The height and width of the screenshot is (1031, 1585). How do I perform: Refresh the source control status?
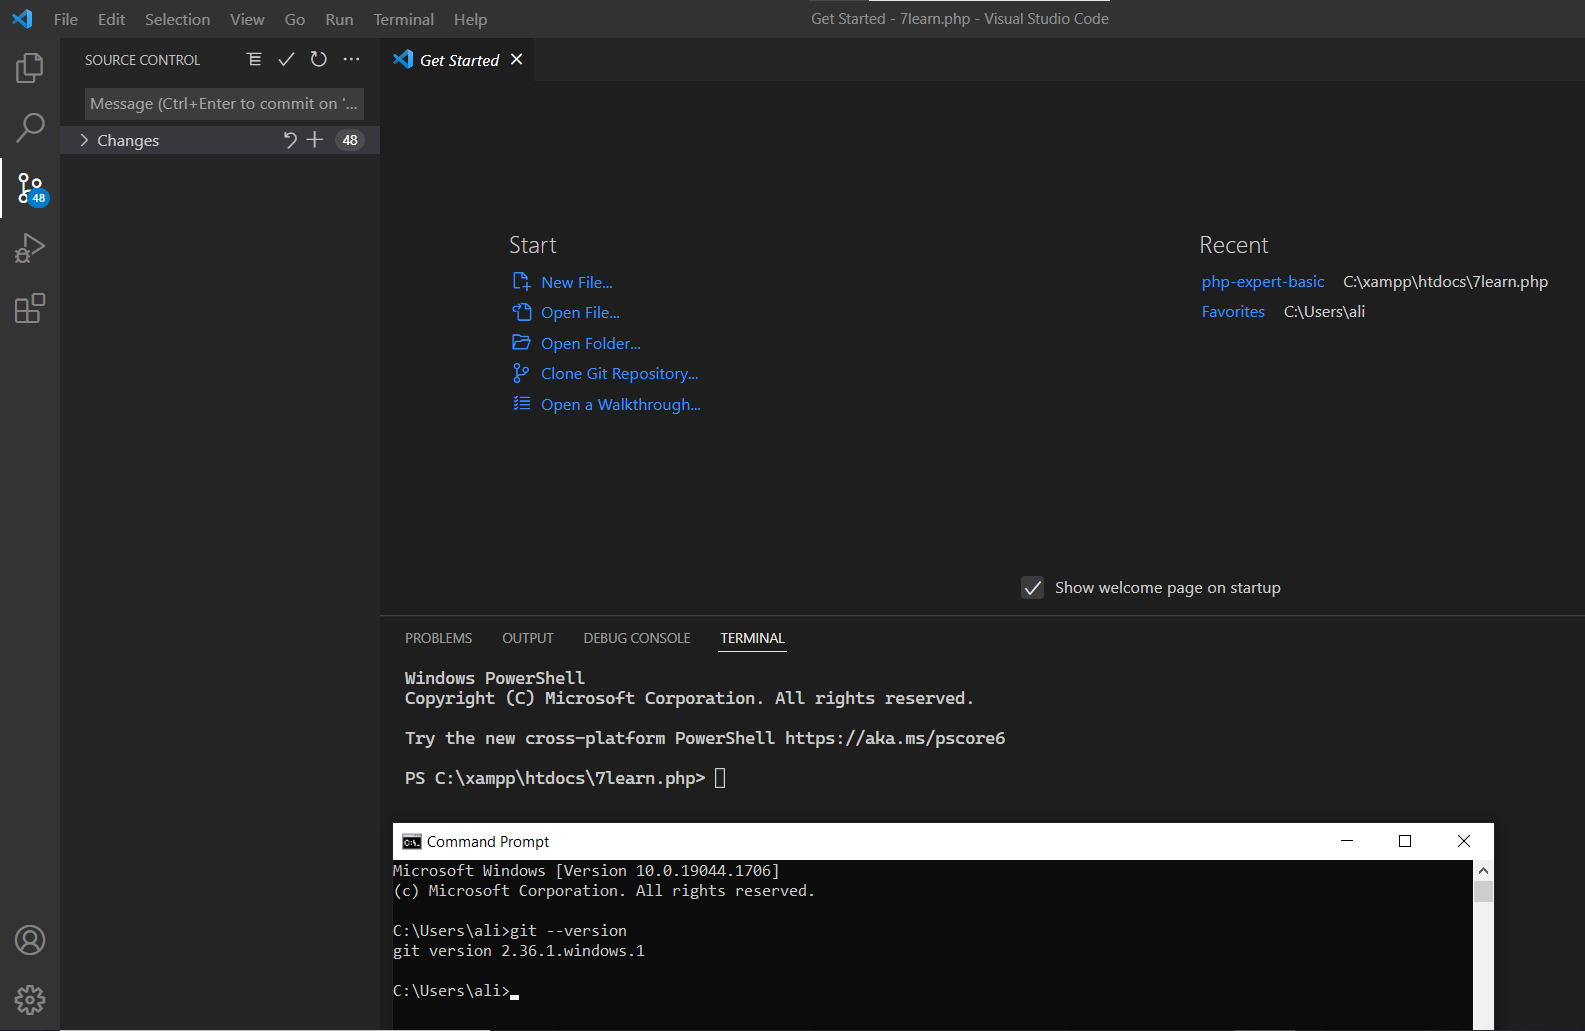318,59
